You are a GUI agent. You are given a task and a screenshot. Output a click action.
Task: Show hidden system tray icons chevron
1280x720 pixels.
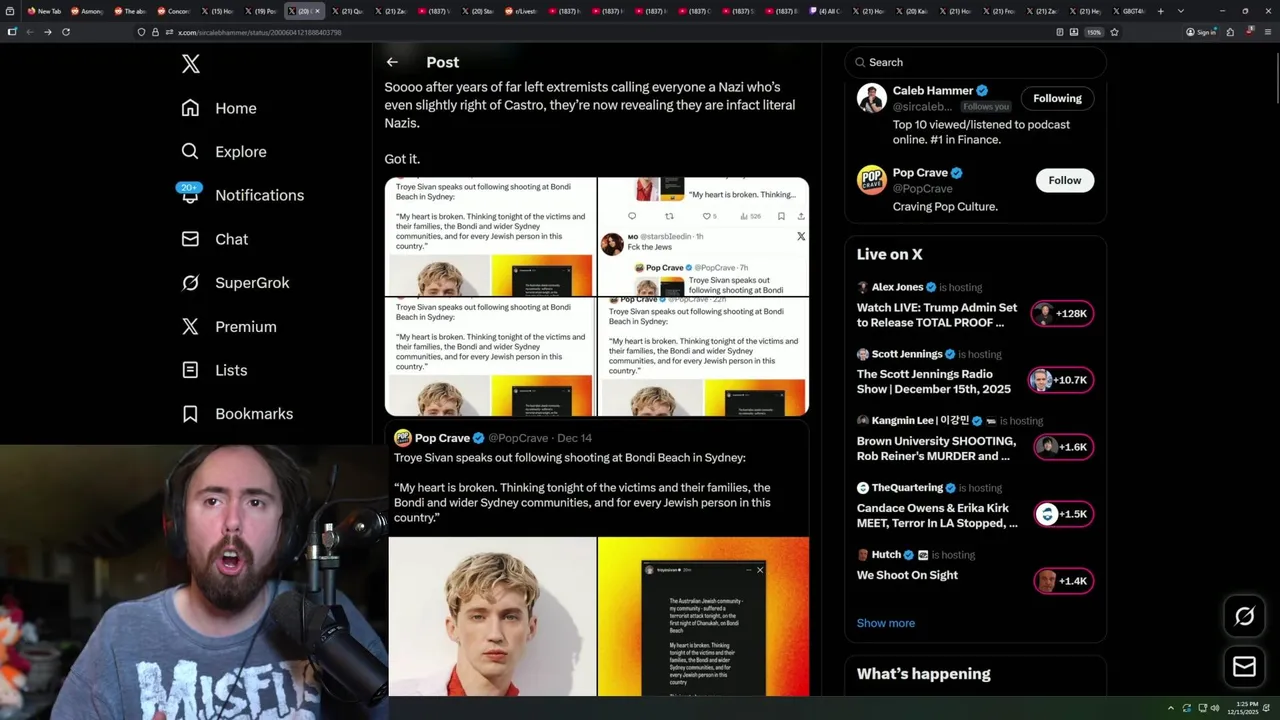1170,708
